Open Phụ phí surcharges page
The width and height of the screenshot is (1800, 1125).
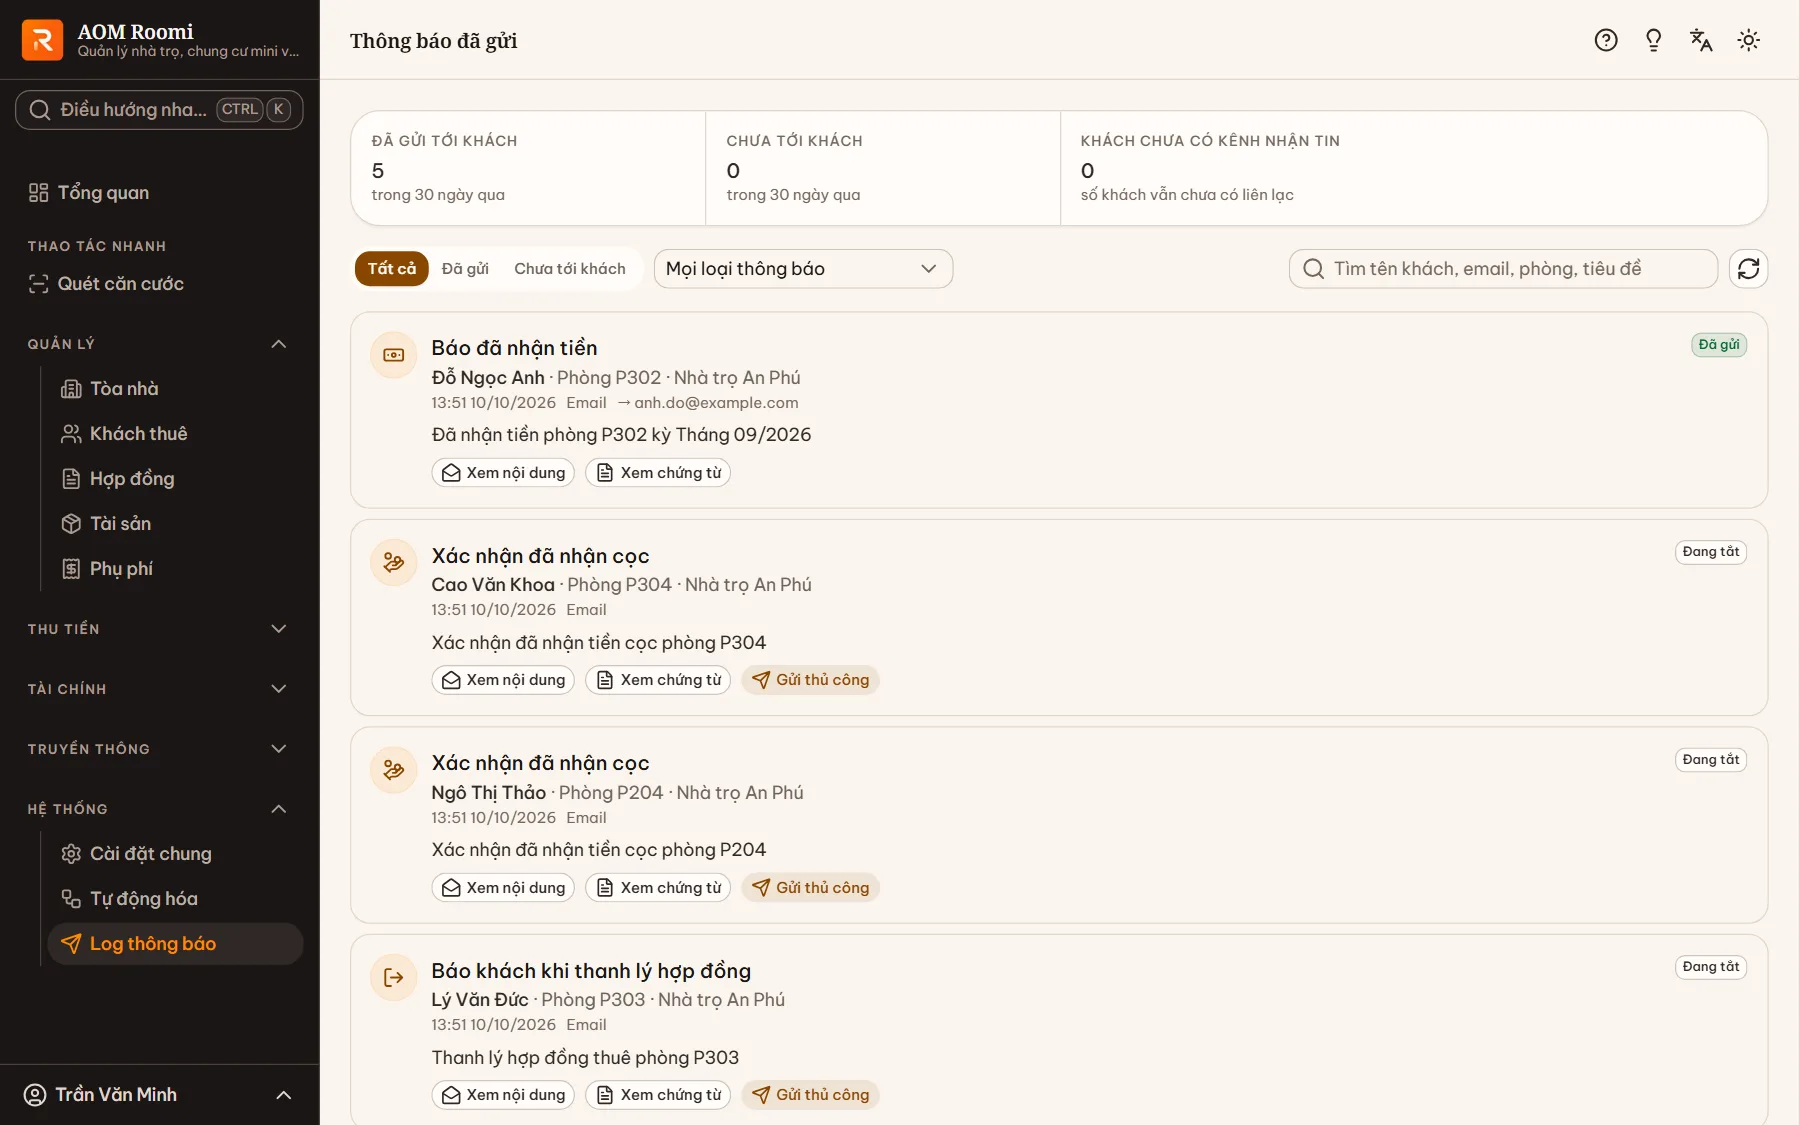tap(175, 569)
